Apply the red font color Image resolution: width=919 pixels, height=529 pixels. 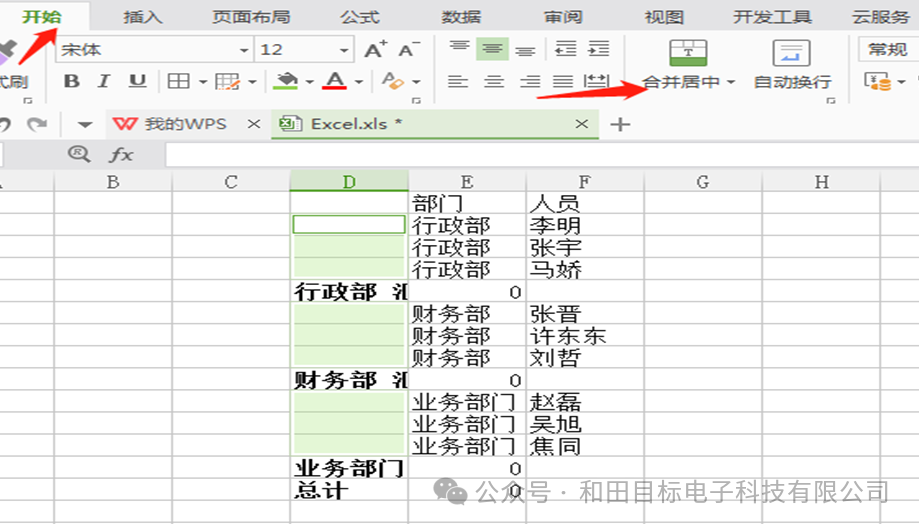(335, 81)
